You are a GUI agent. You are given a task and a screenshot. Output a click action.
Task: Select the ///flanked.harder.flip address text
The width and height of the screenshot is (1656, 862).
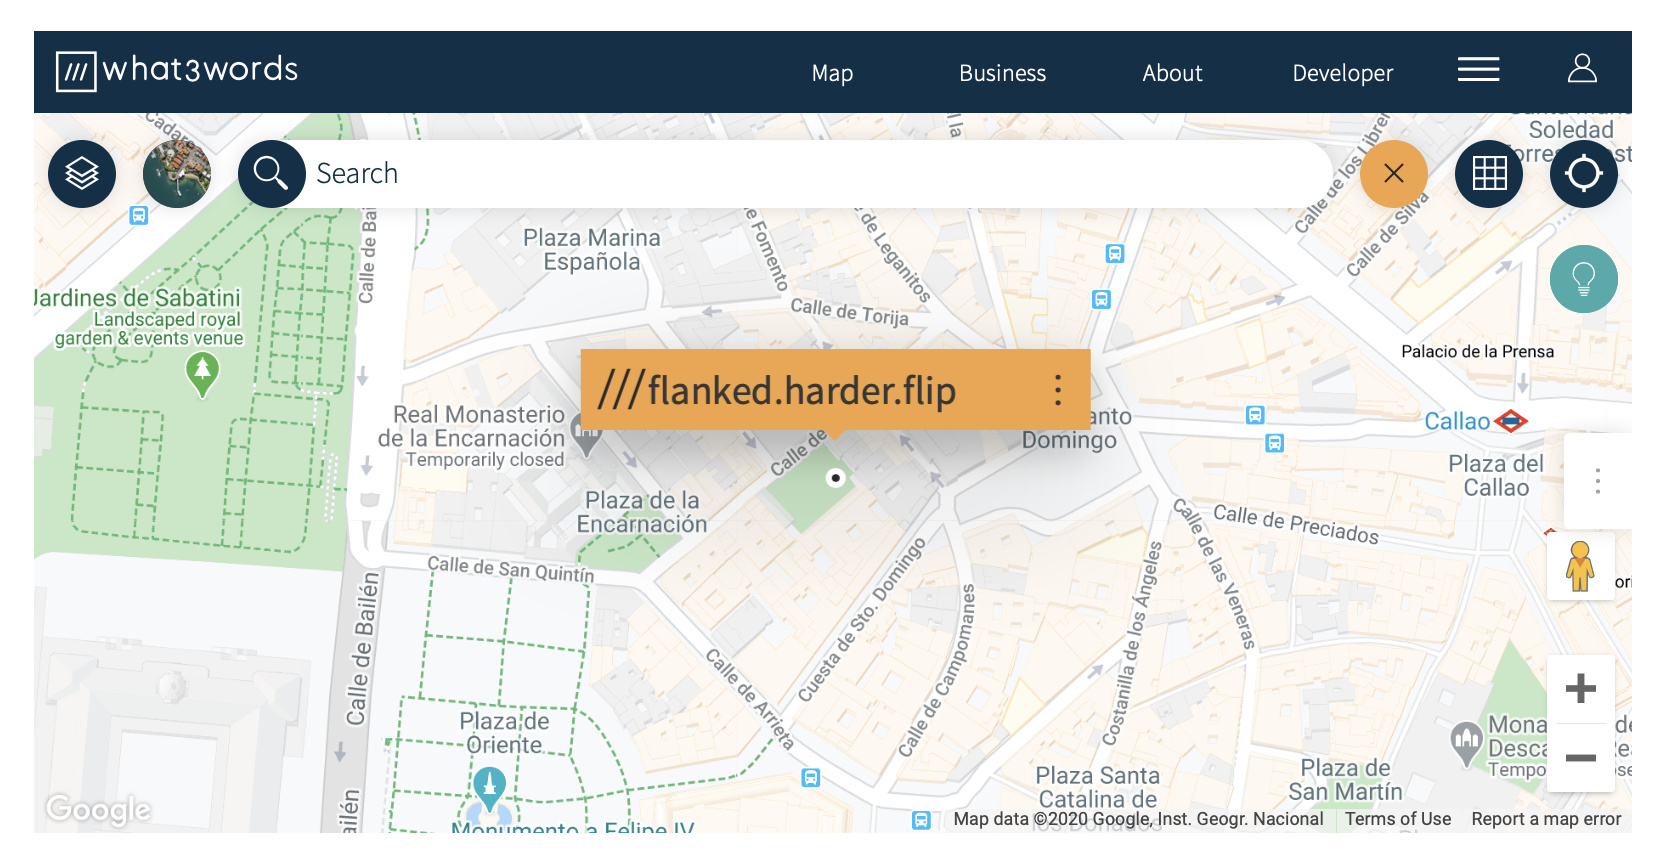(777, 390)
